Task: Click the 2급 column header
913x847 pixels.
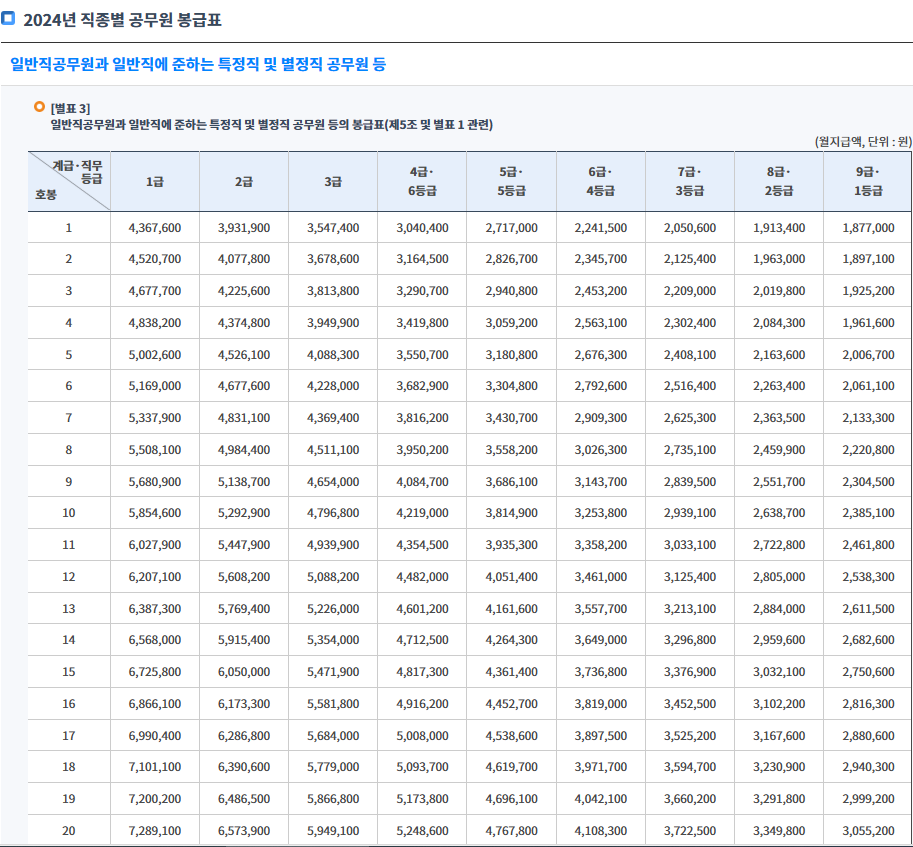Action: click(x=244, y=182)
